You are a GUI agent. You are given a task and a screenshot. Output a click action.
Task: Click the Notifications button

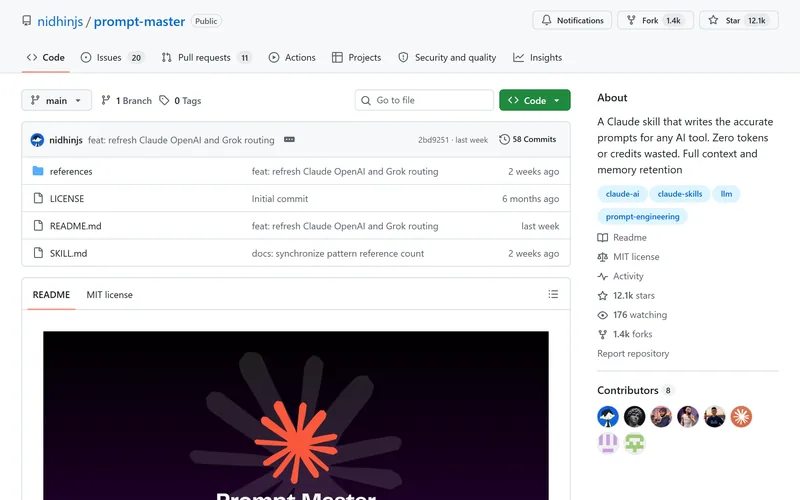pos(572,20)
